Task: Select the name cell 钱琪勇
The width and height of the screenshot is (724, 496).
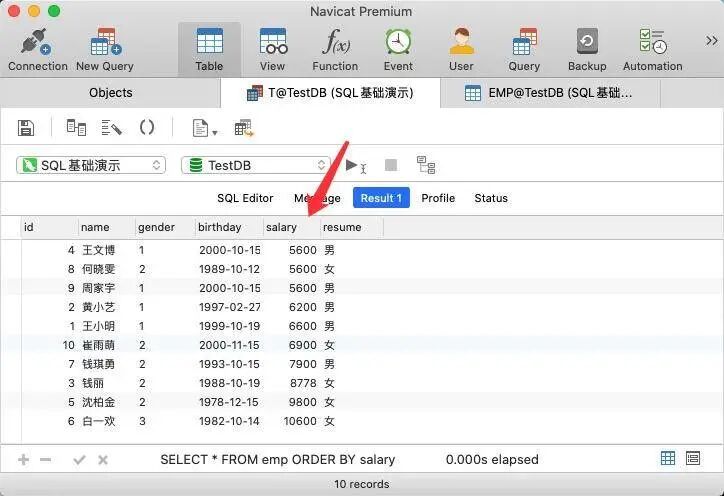Action: (98, 364)
